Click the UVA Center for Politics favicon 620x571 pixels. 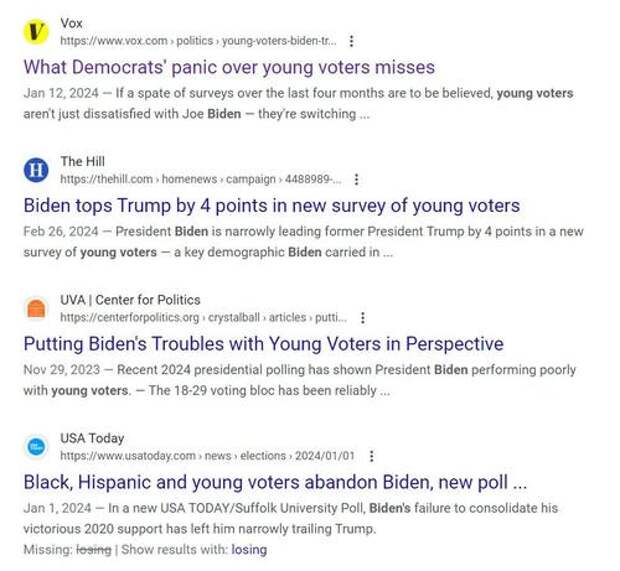pyautogui.click(x=36, y=308)
